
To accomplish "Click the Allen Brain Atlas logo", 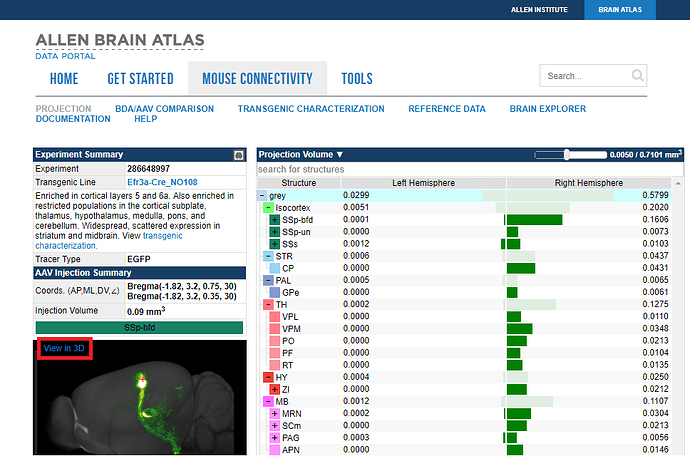I will (x=120, y=40).
